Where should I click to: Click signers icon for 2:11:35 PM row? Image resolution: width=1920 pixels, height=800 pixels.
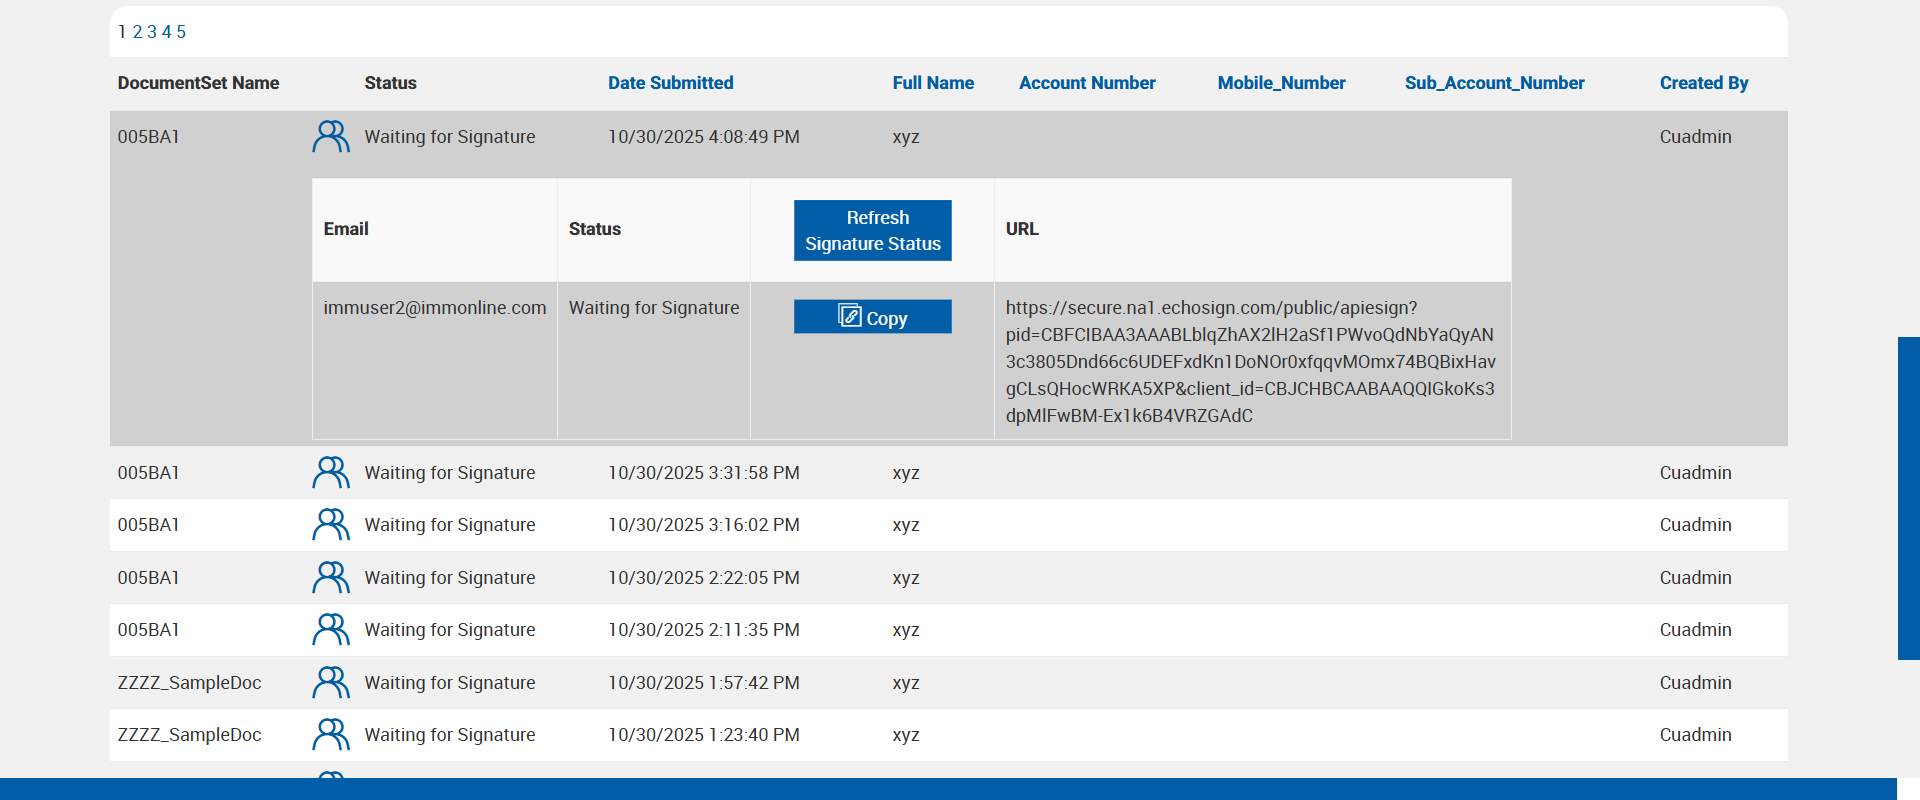coord(331,629)
